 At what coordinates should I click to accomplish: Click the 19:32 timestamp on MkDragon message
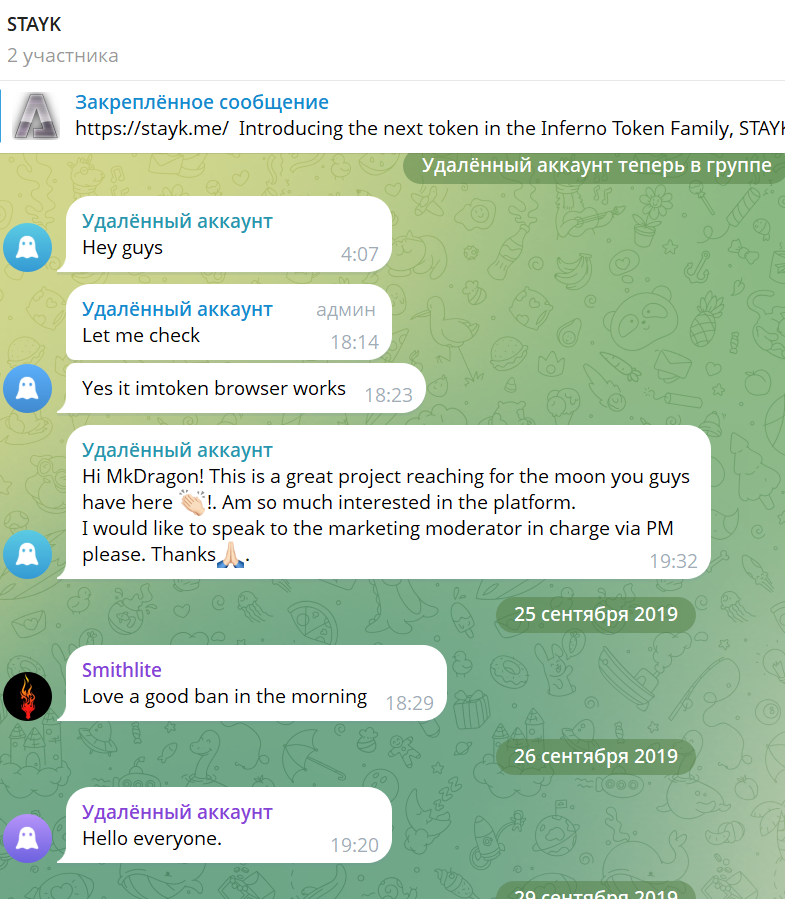click(673, 561)
